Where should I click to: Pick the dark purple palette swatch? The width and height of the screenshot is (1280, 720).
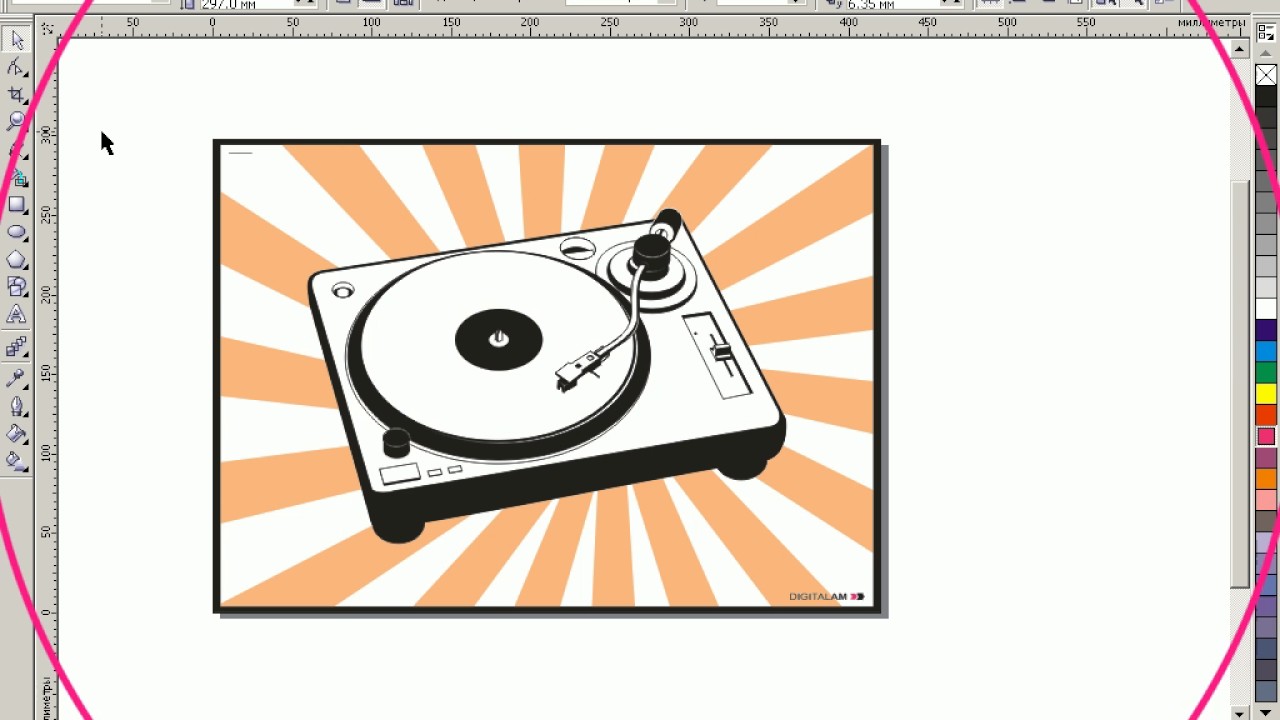pos(1266,330)
